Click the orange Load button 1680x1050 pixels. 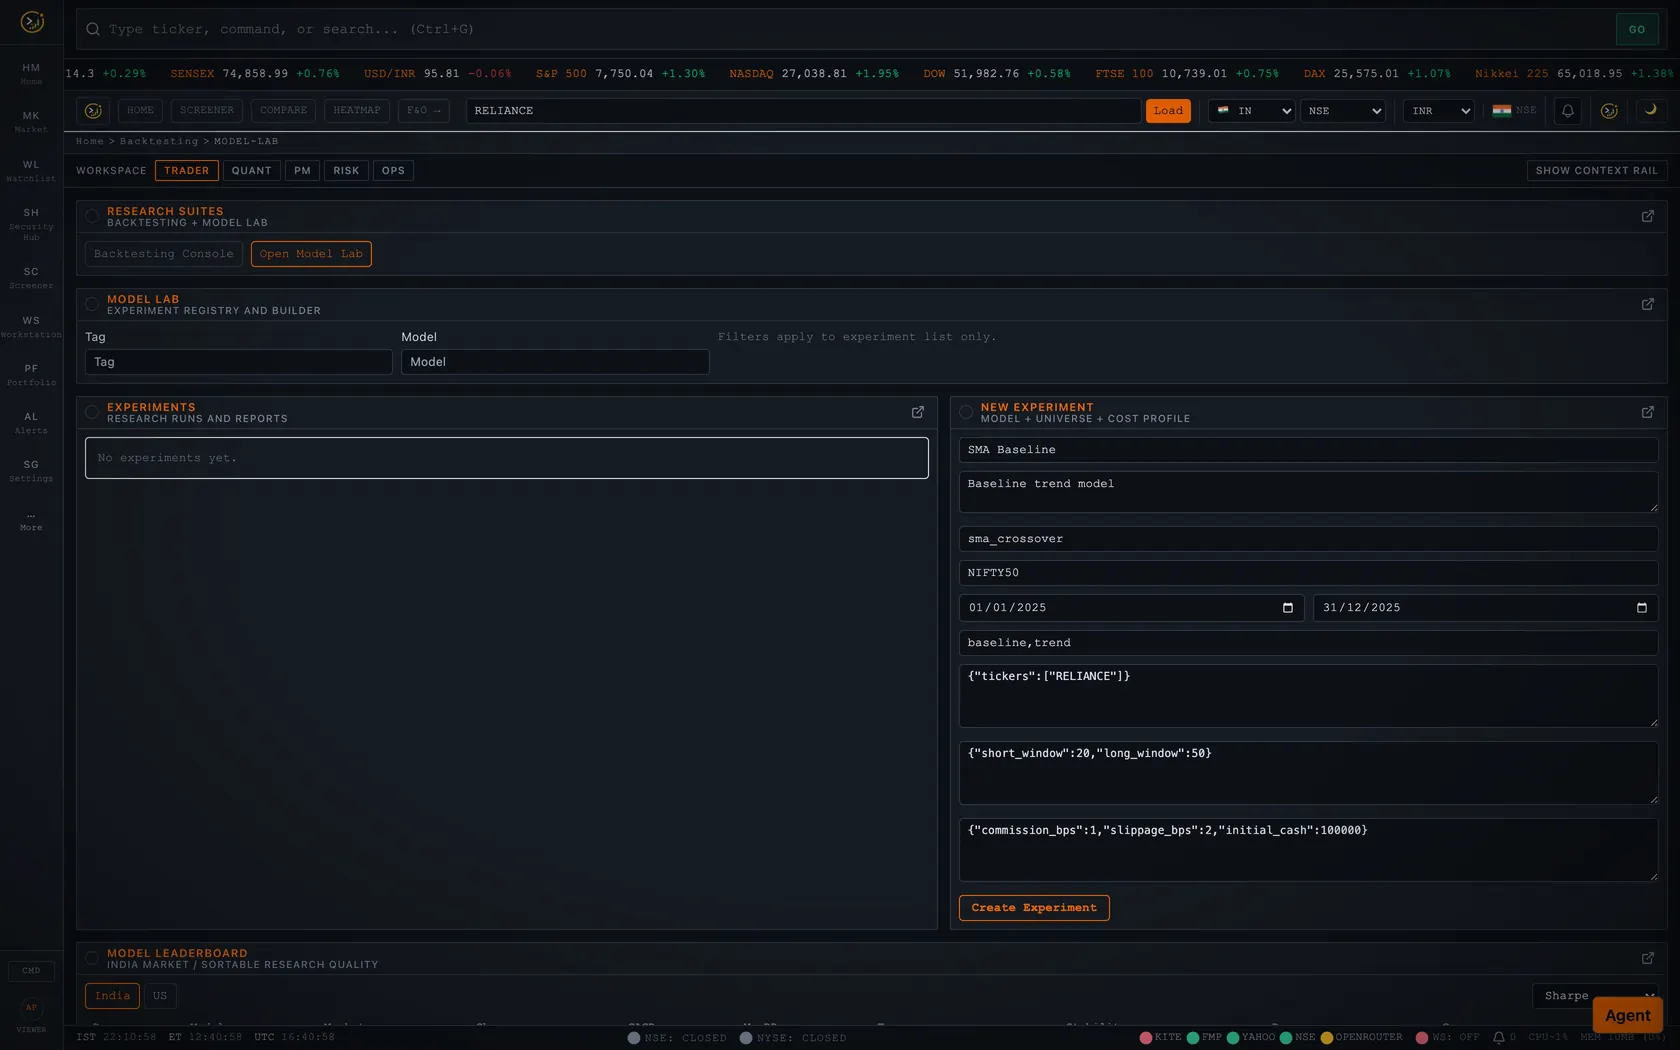tap(1168, 111)
